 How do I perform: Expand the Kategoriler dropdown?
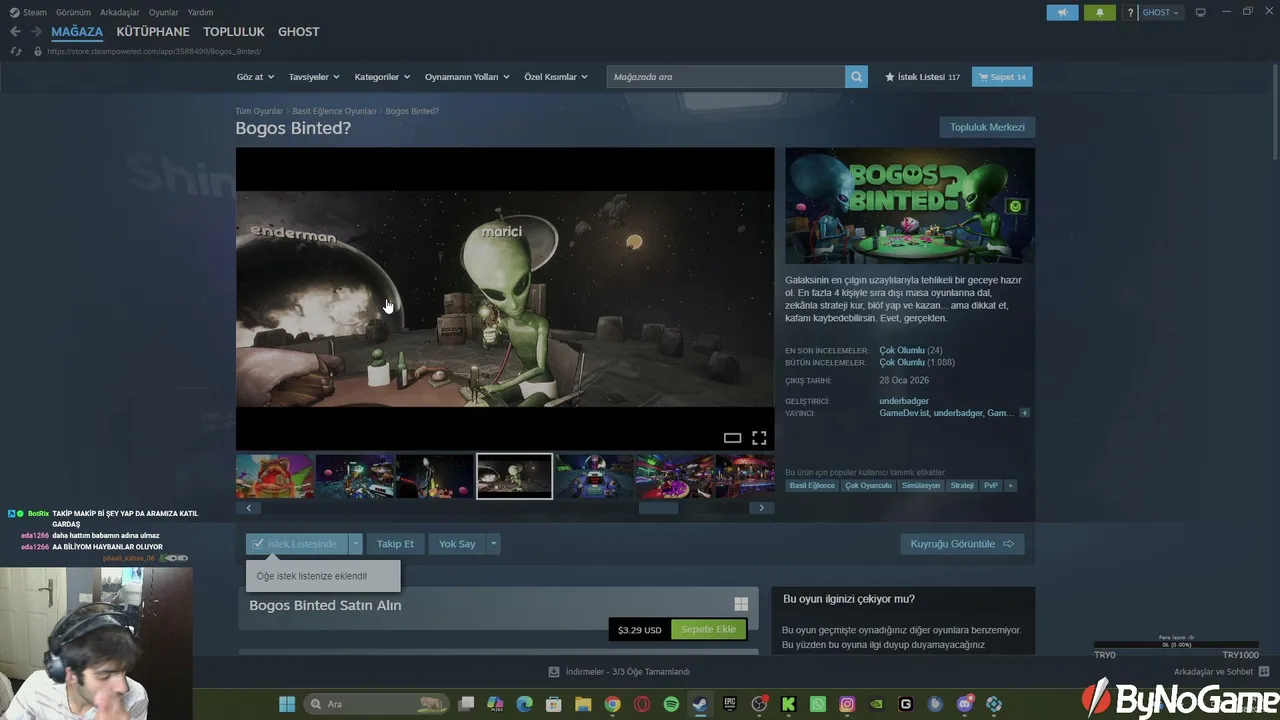tap(382, 77)
